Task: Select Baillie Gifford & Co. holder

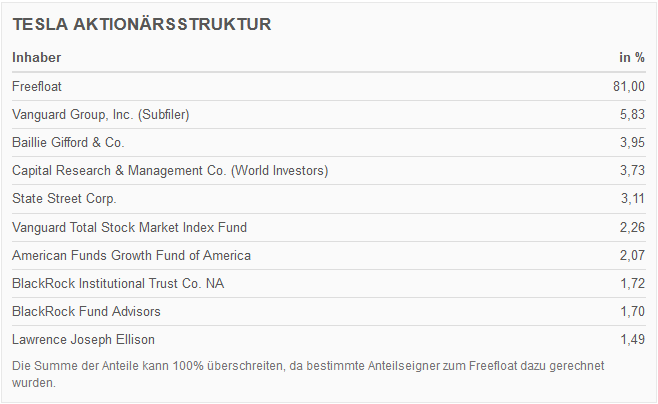Action: click(x=68, y=143)
